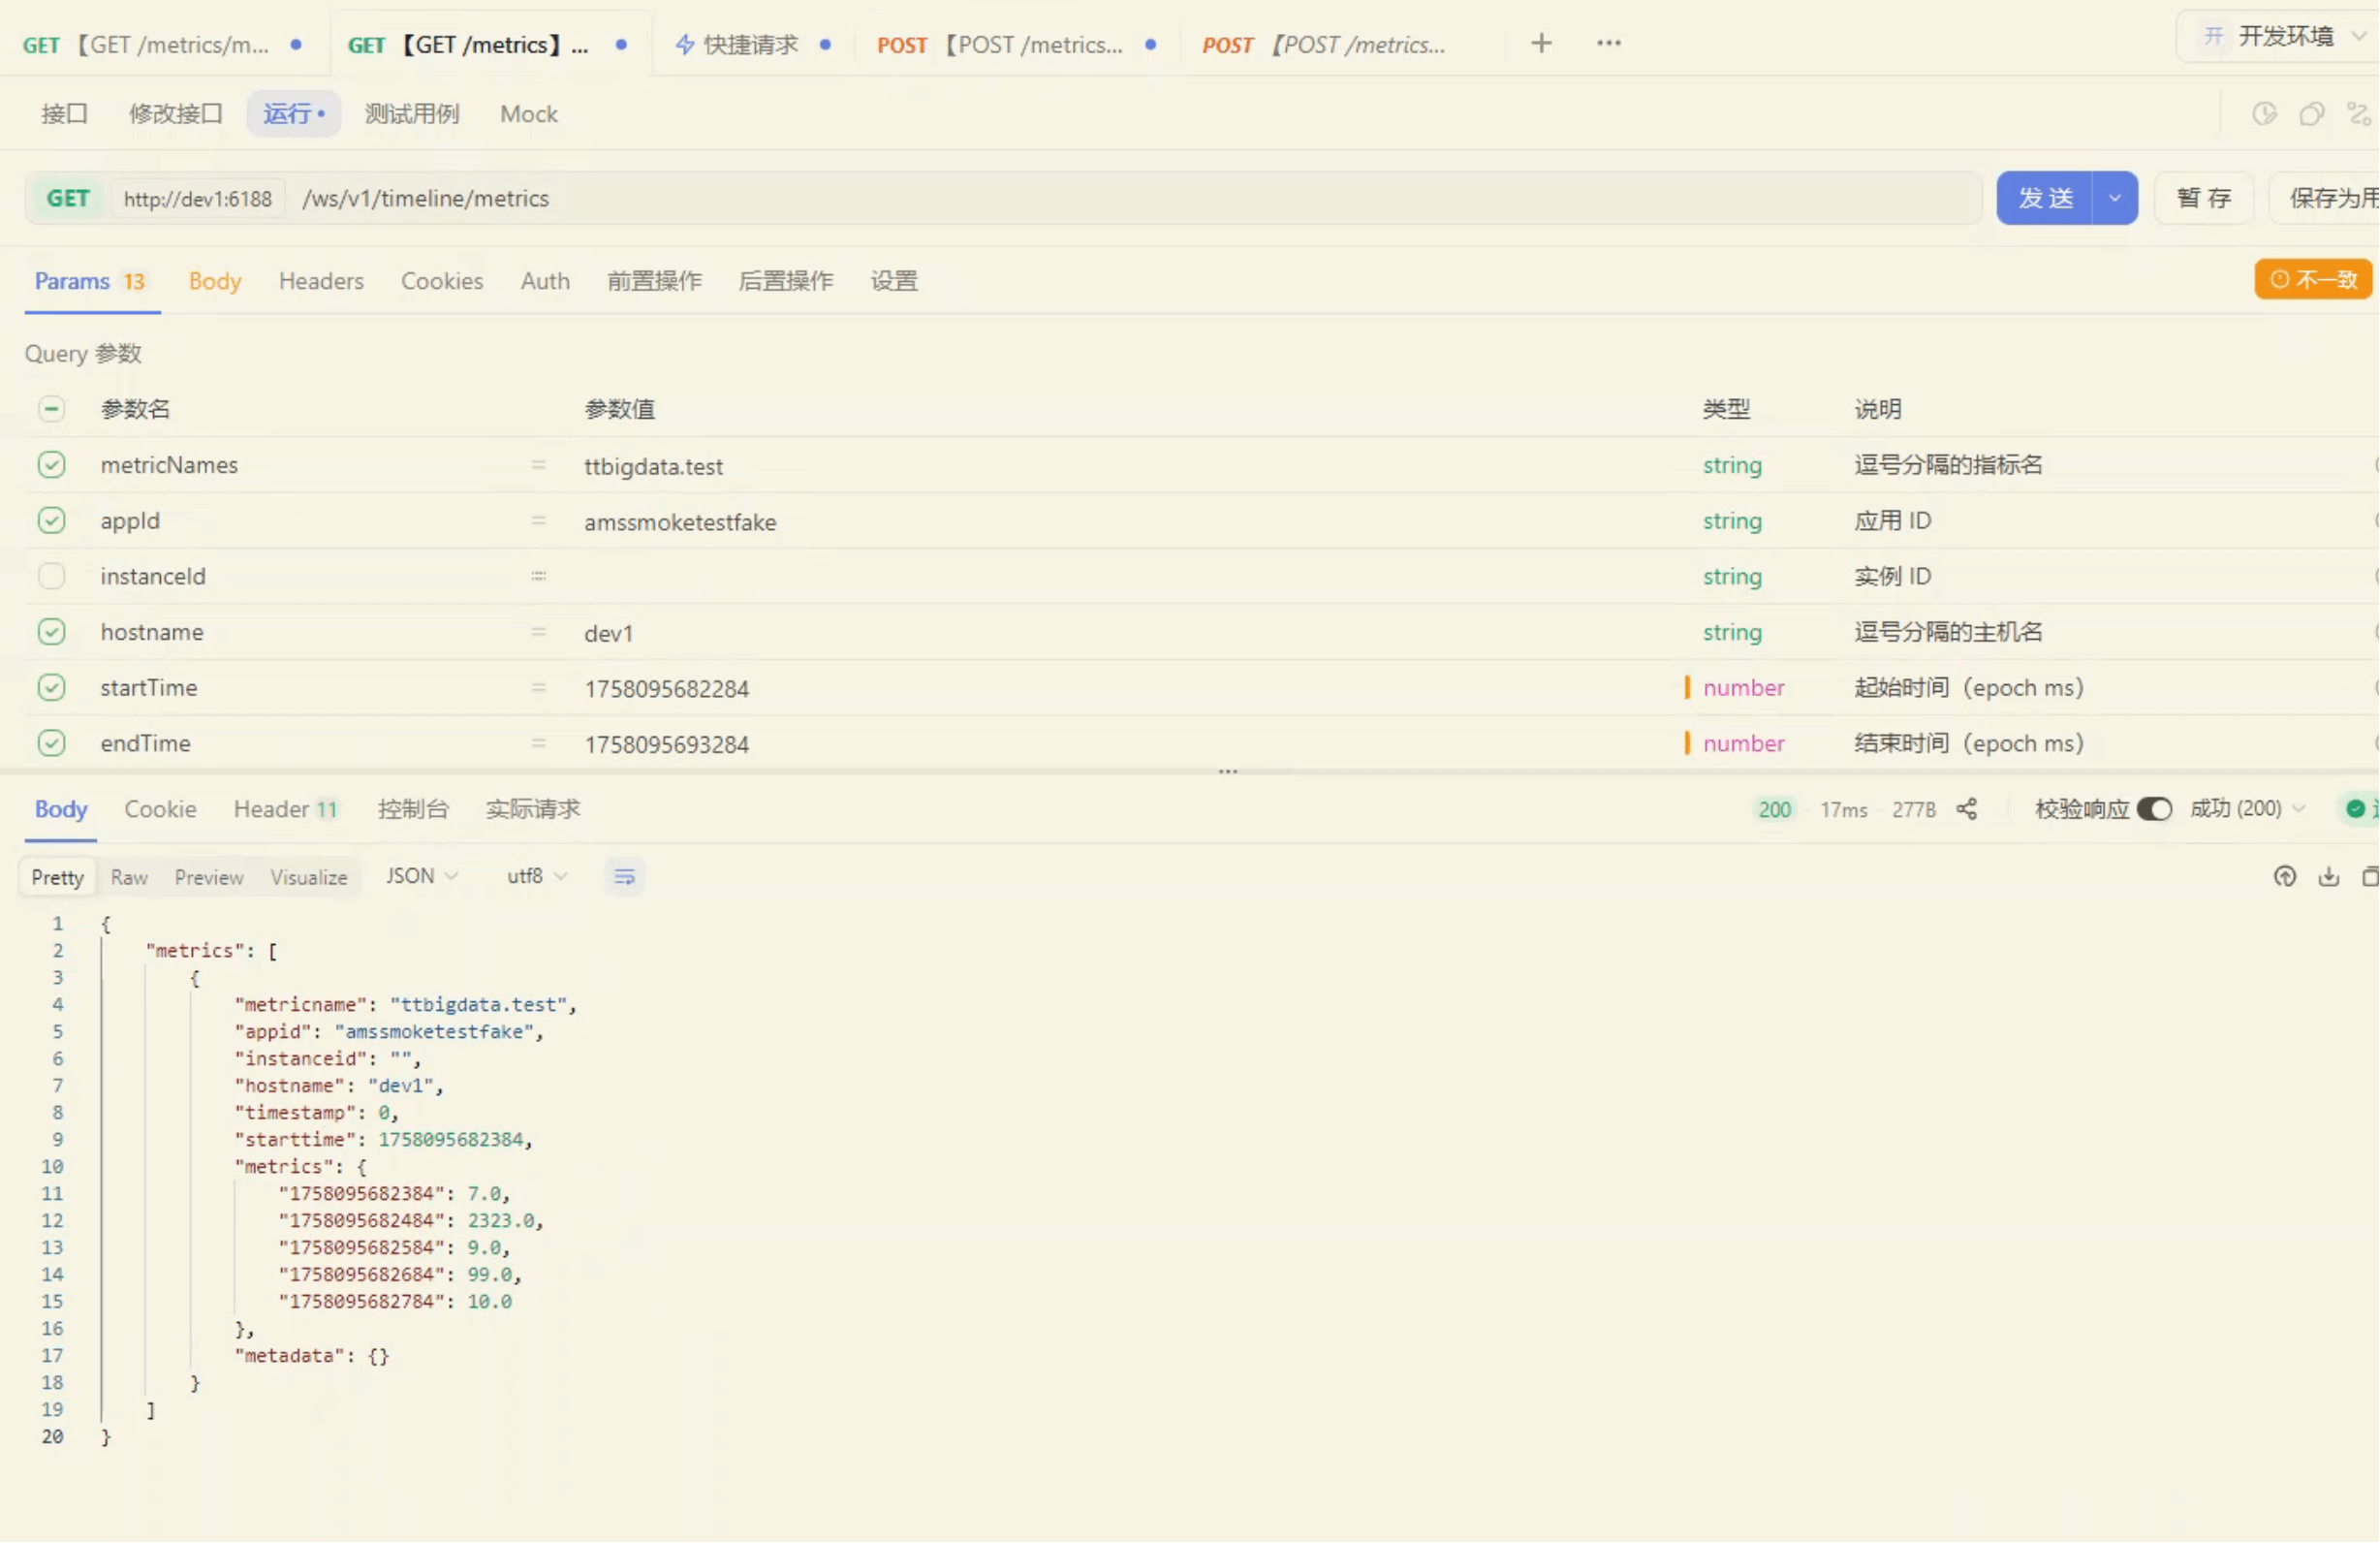Click the 保存为用例 button

pyautogui.click(x=2326, y=198)
